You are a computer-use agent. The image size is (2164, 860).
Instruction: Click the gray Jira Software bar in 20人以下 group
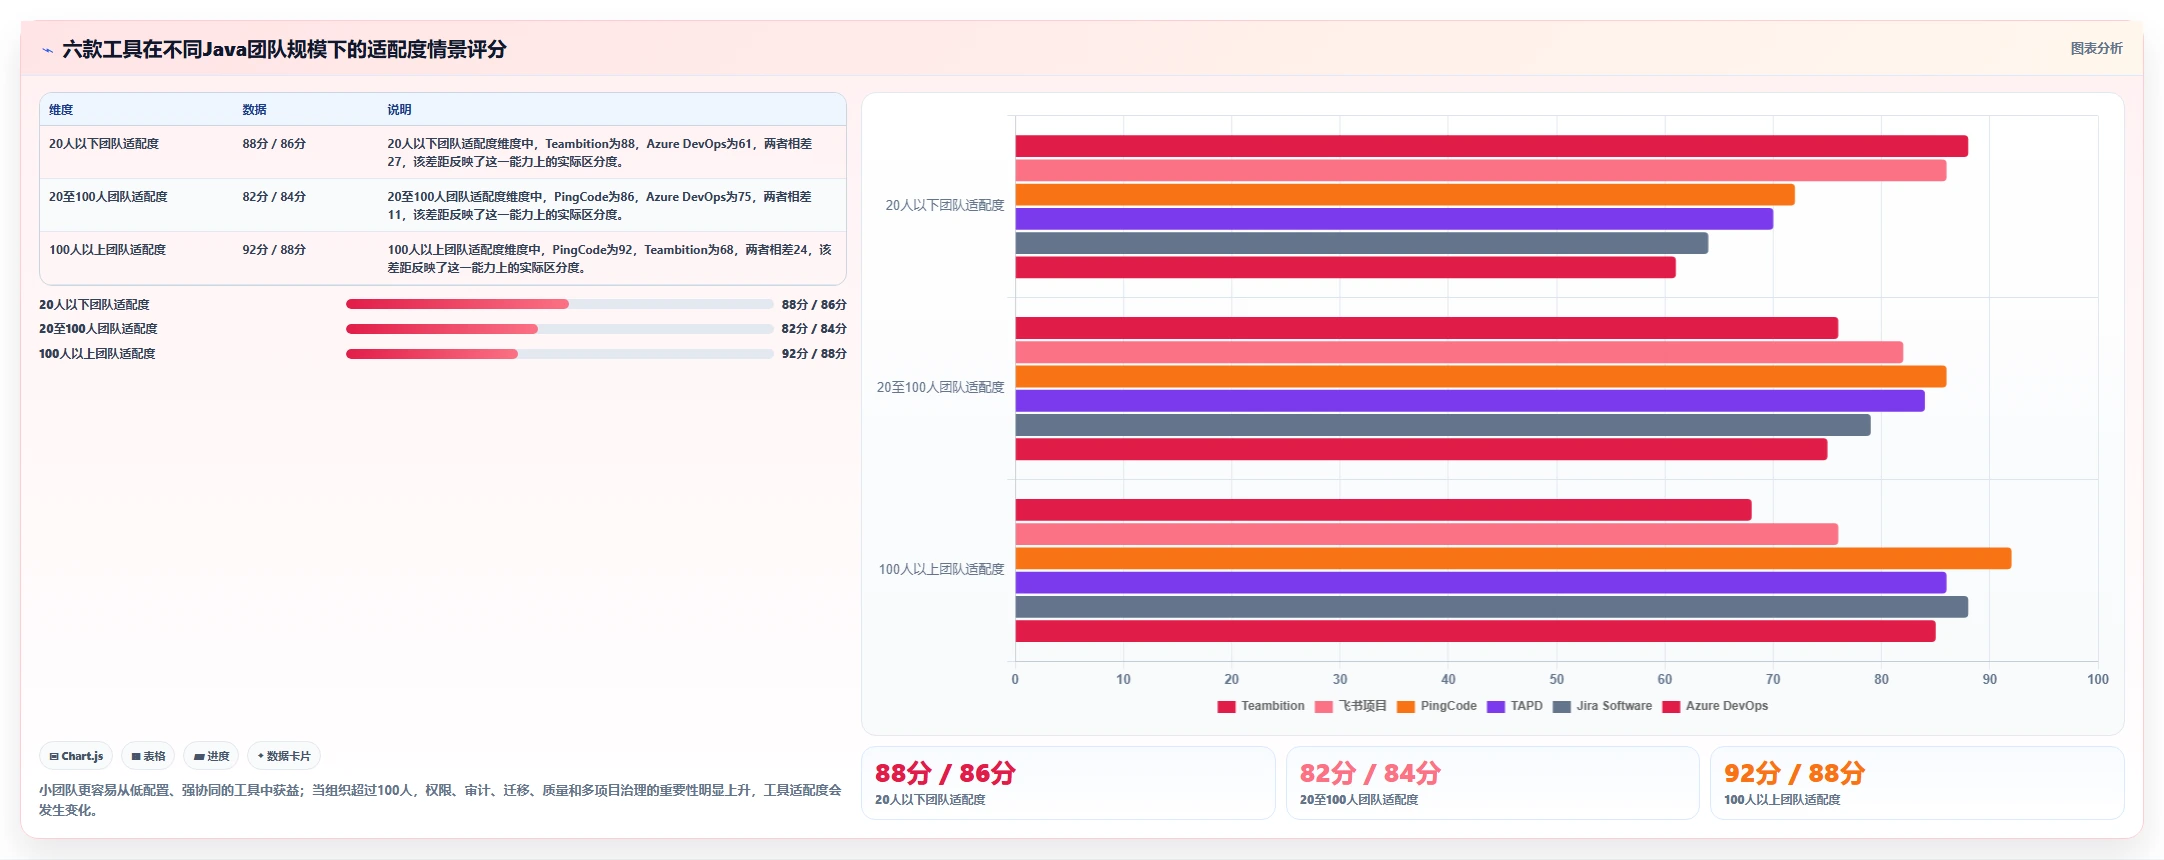1362,243
